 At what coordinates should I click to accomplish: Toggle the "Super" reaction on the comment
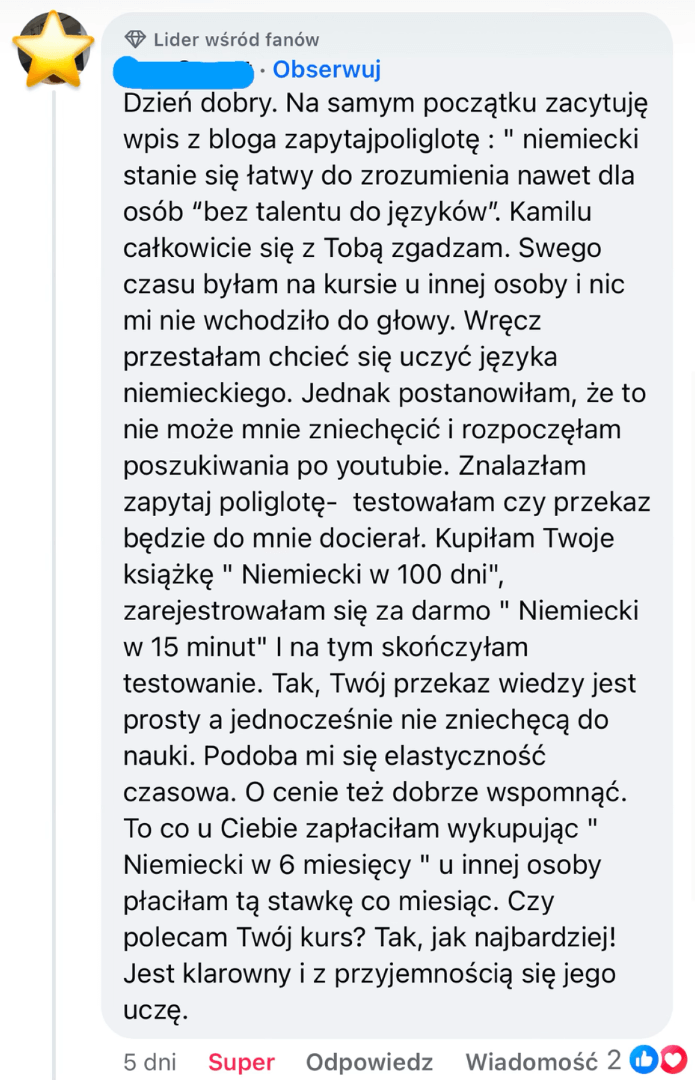click(x=241, y=1061)
